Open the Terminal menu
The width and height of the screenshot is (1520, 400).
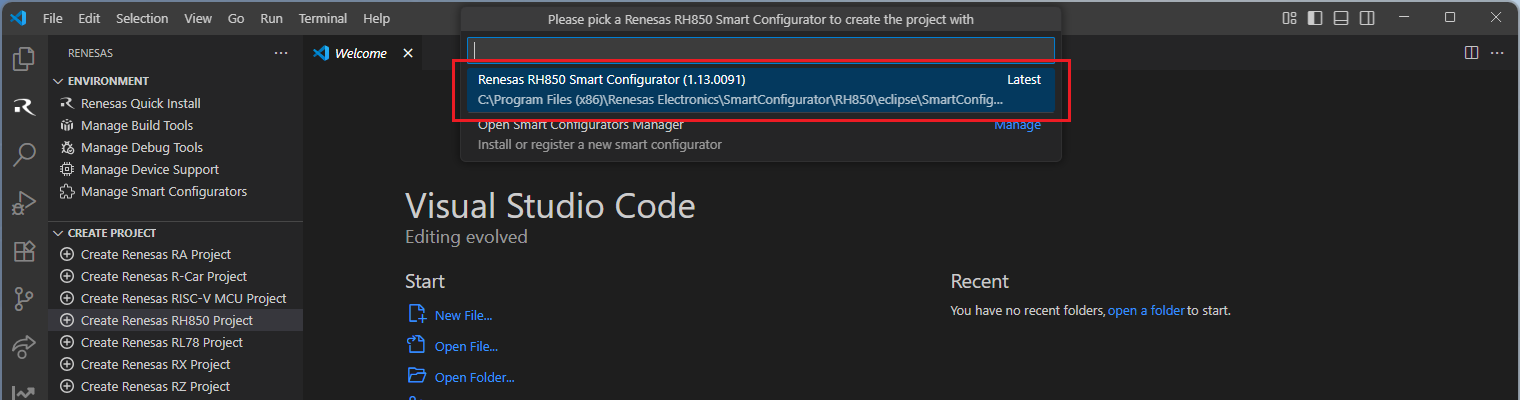tap(323, 18)
